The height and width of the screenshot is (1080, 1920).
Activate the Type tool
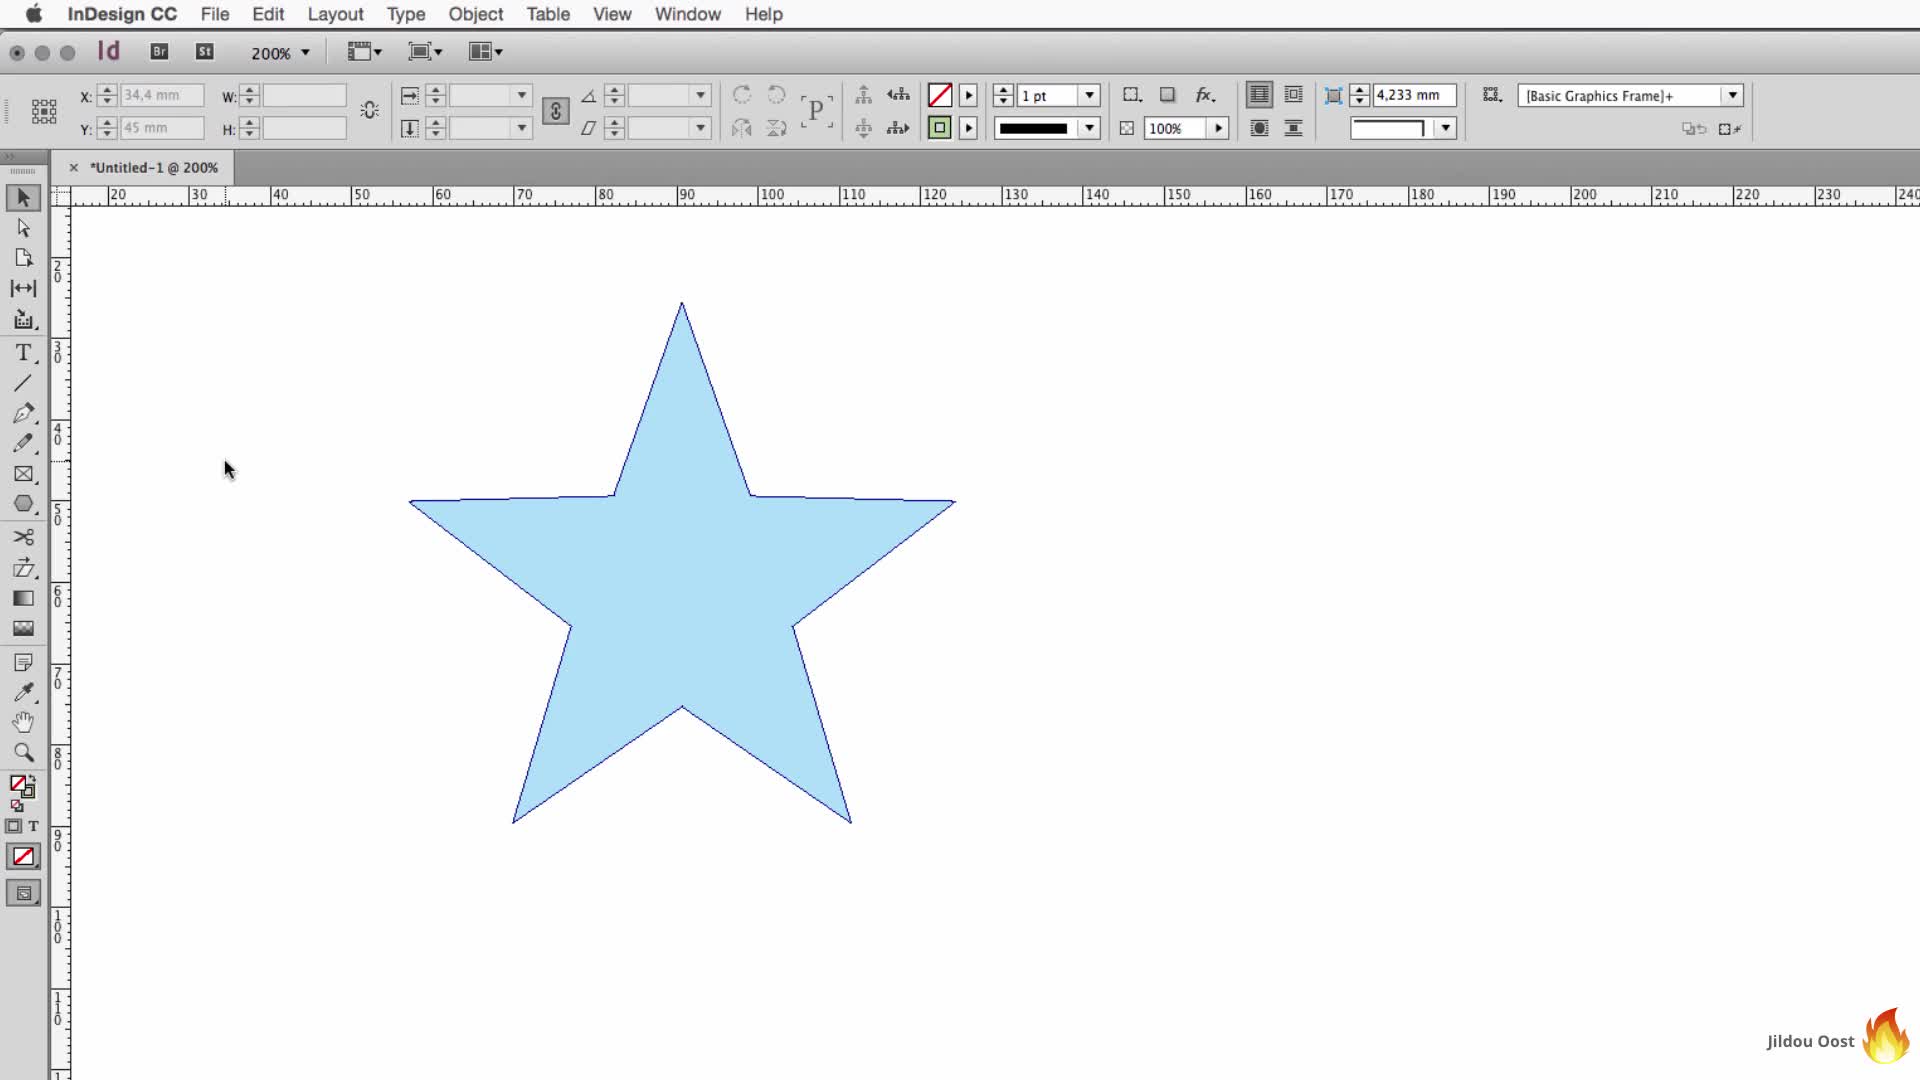(x=23, y=353)
